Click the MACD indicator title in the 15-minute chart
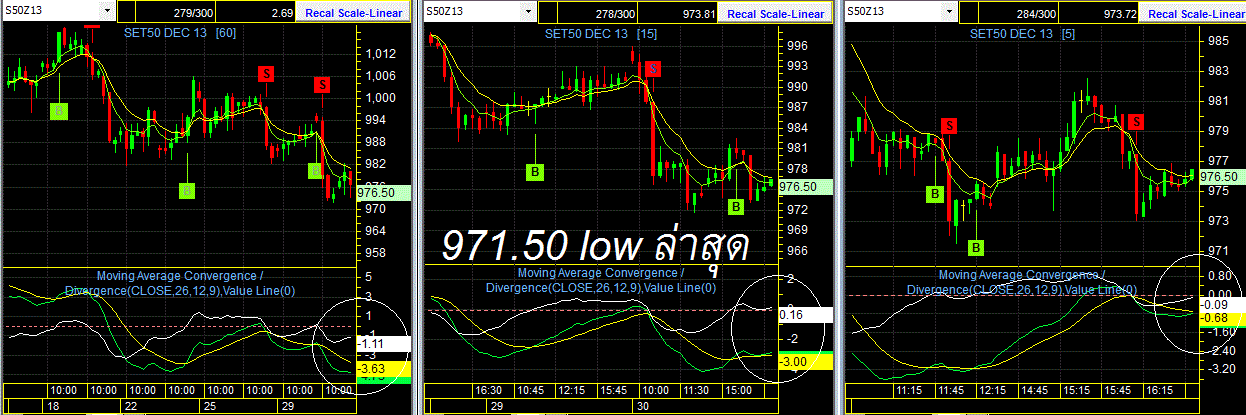Image resolution: width=1246 pixels, height=415 pixels. coord(600,281)
